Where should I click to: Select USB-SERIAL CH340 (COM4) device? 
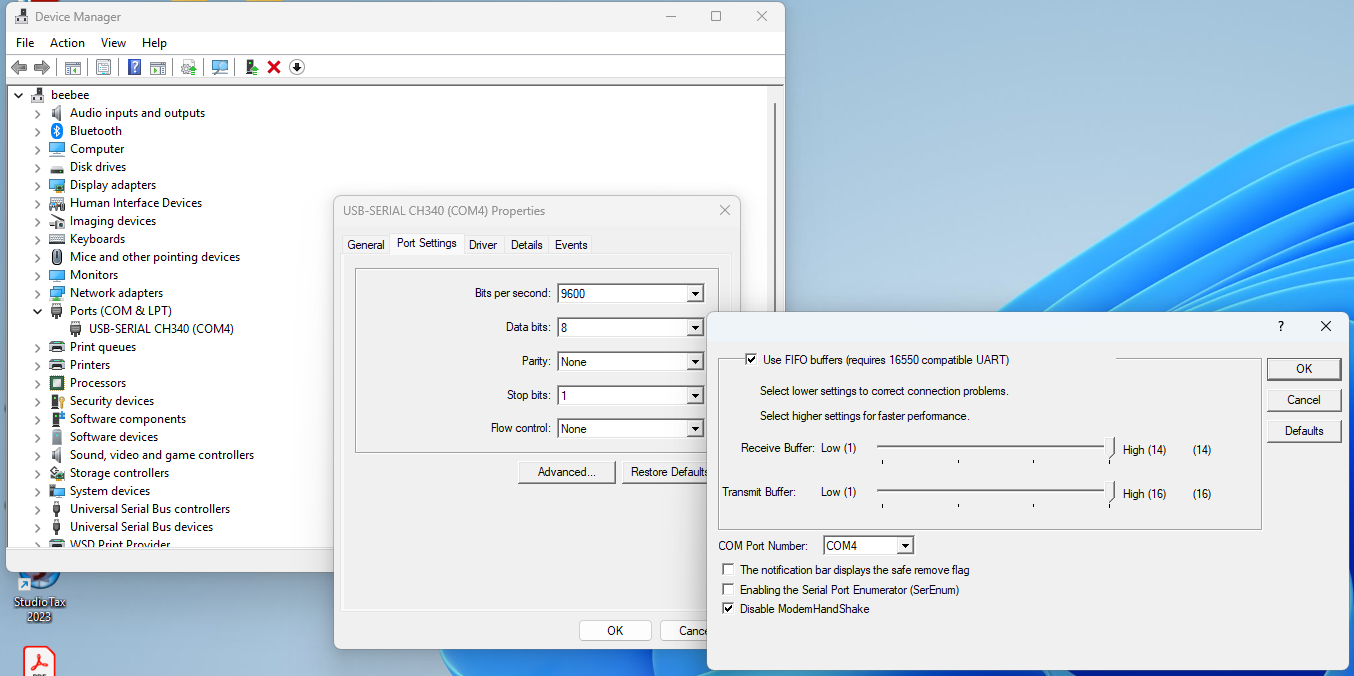(161, 329)
